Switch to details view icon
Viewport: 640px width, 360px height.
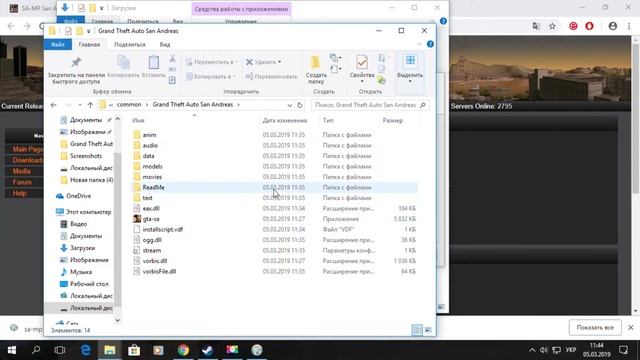417,330
